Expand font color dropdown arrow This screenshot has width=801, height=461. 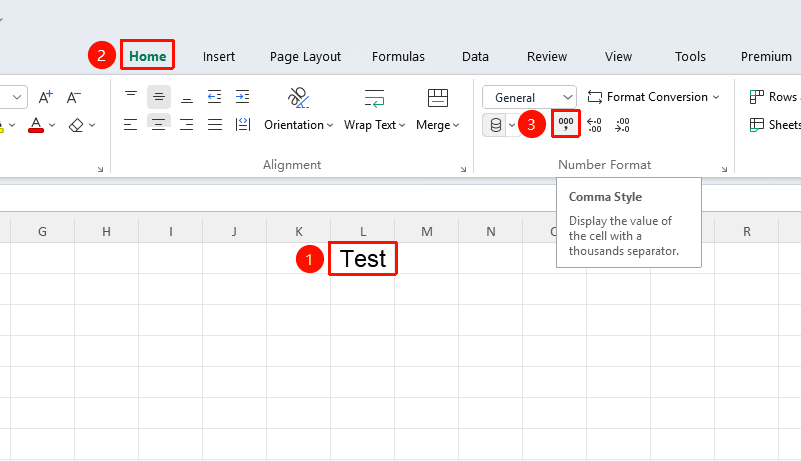52,125
